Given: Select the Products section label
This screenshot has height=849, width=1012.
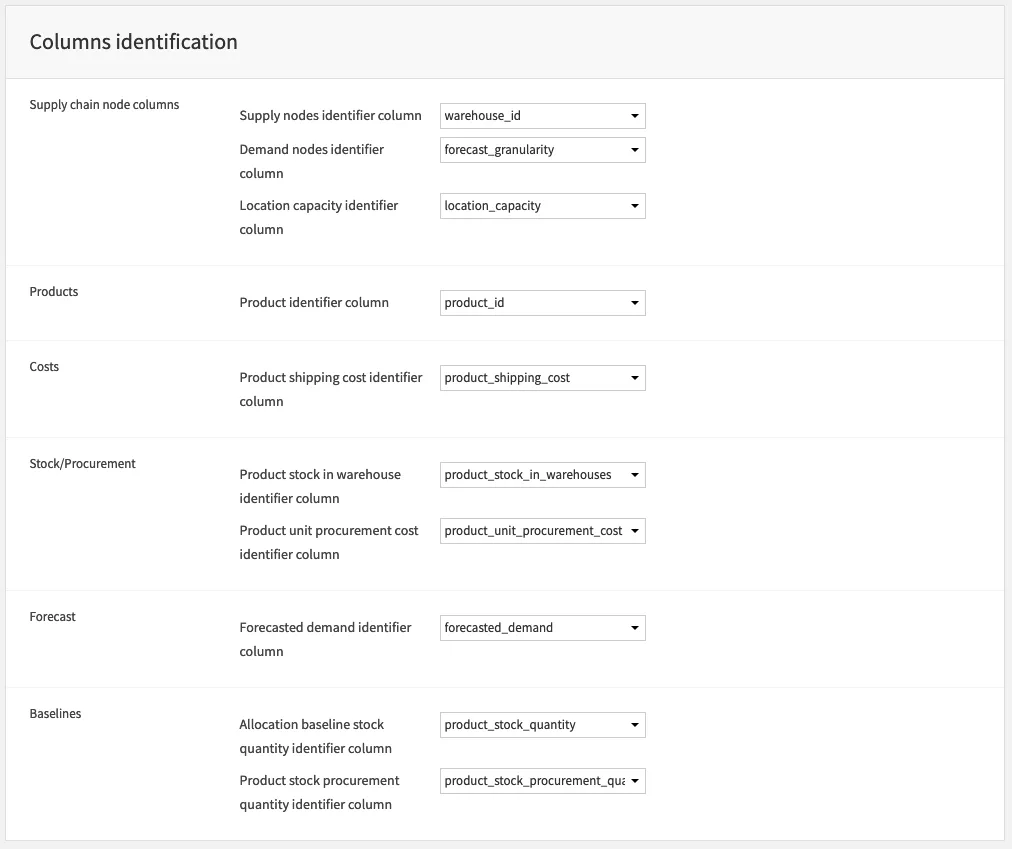Looking at the screenshot, I should [54, 292].
